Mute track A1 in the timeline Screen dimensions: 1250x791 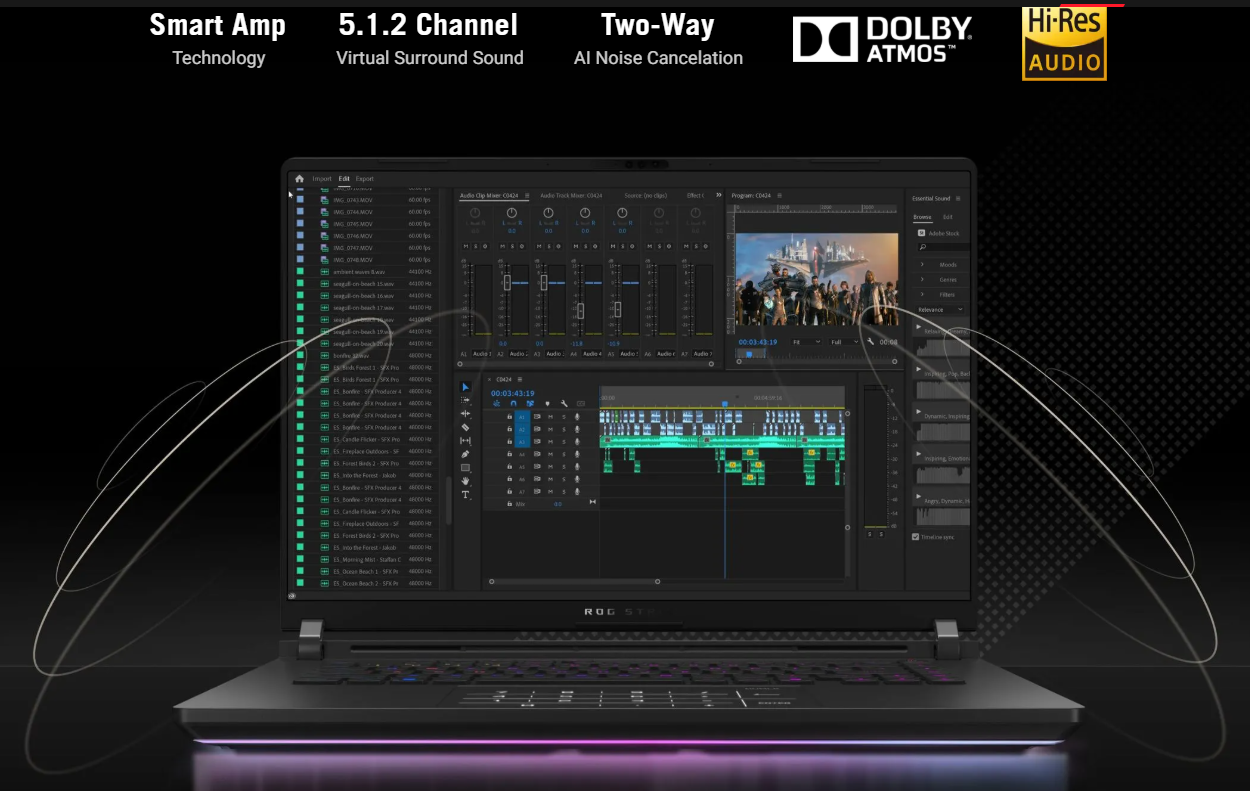click(550, 416)
